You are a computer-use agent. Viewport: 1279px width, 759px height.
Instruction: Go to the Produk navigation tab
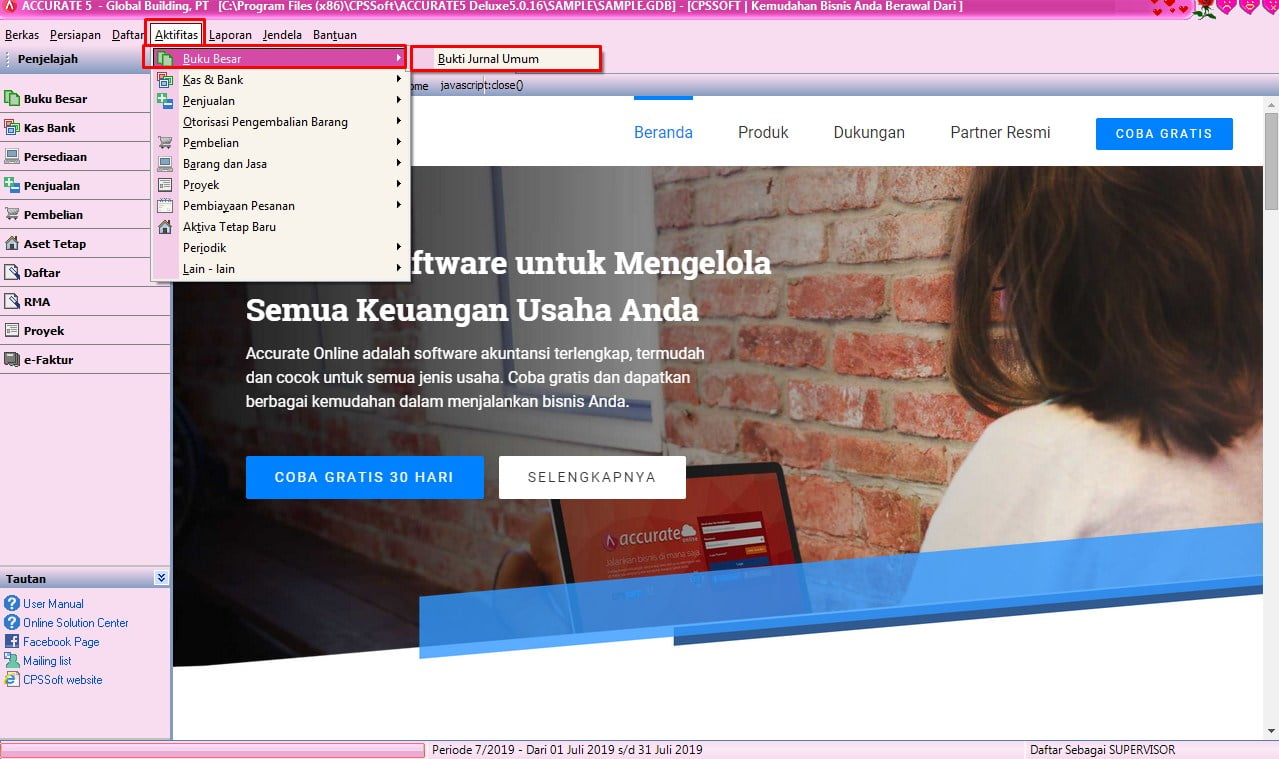click(763, 133)
